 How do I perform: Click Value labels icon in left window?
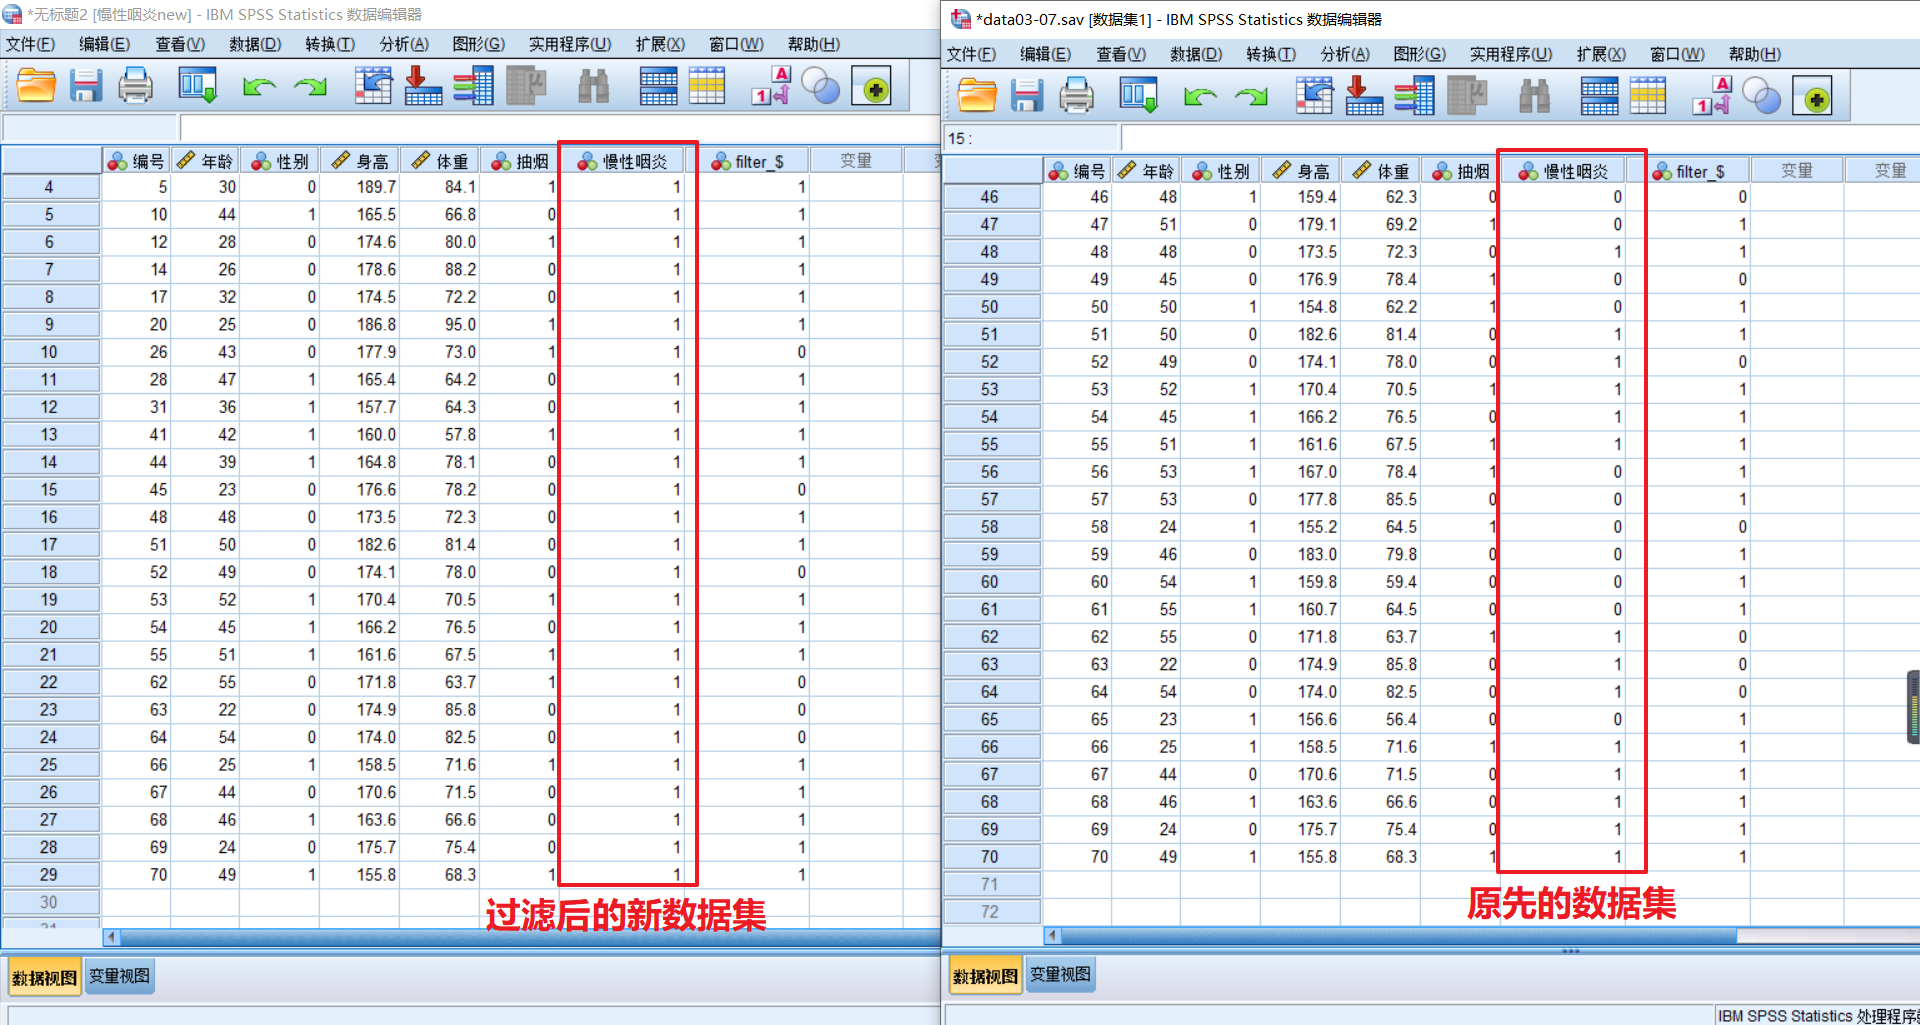(772, 87)
